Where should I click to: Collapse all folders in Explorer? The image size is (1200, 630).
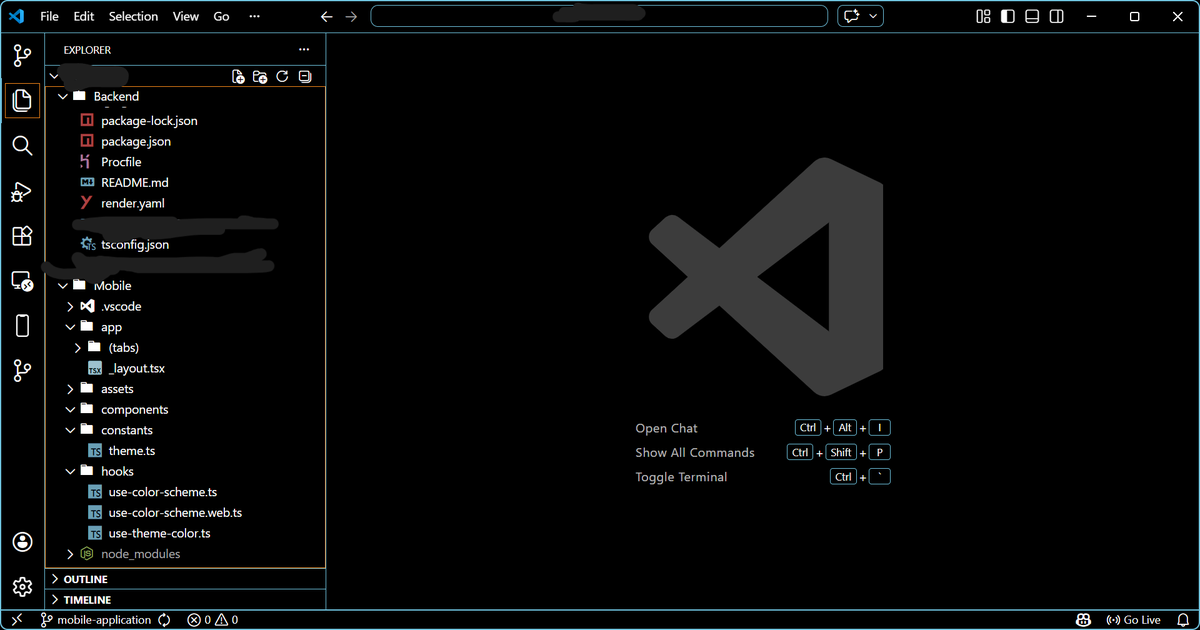coord(305,76)
